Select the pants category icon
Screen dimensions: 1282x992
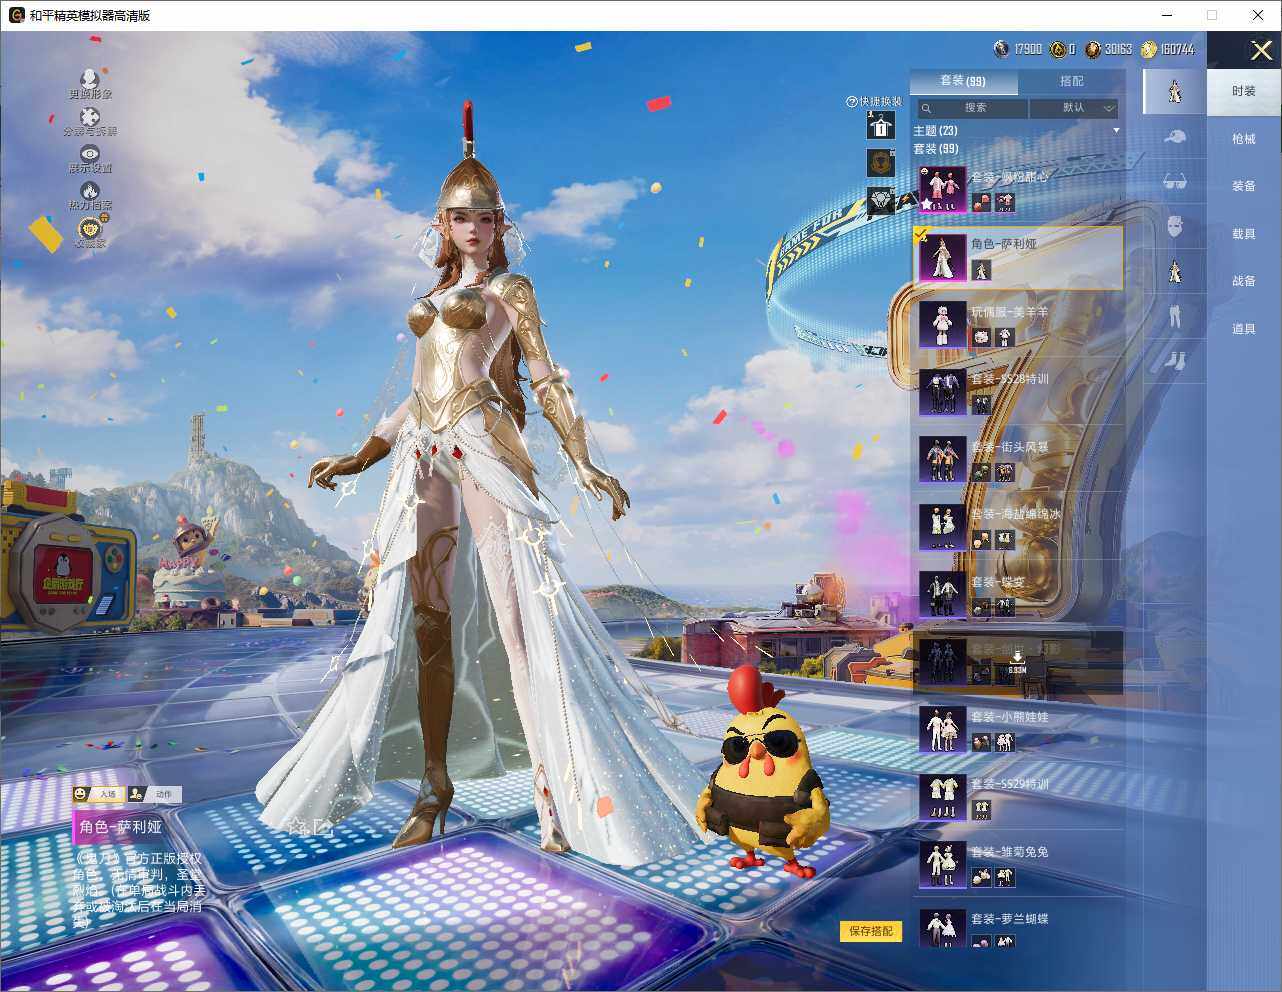tap(1175, 316)
